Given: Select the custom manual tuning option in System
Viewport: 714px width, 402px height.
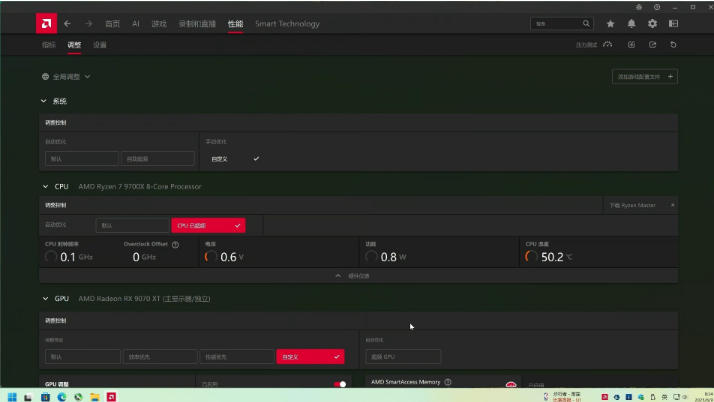Looking at the screenshot, I should tap(233, 159).
